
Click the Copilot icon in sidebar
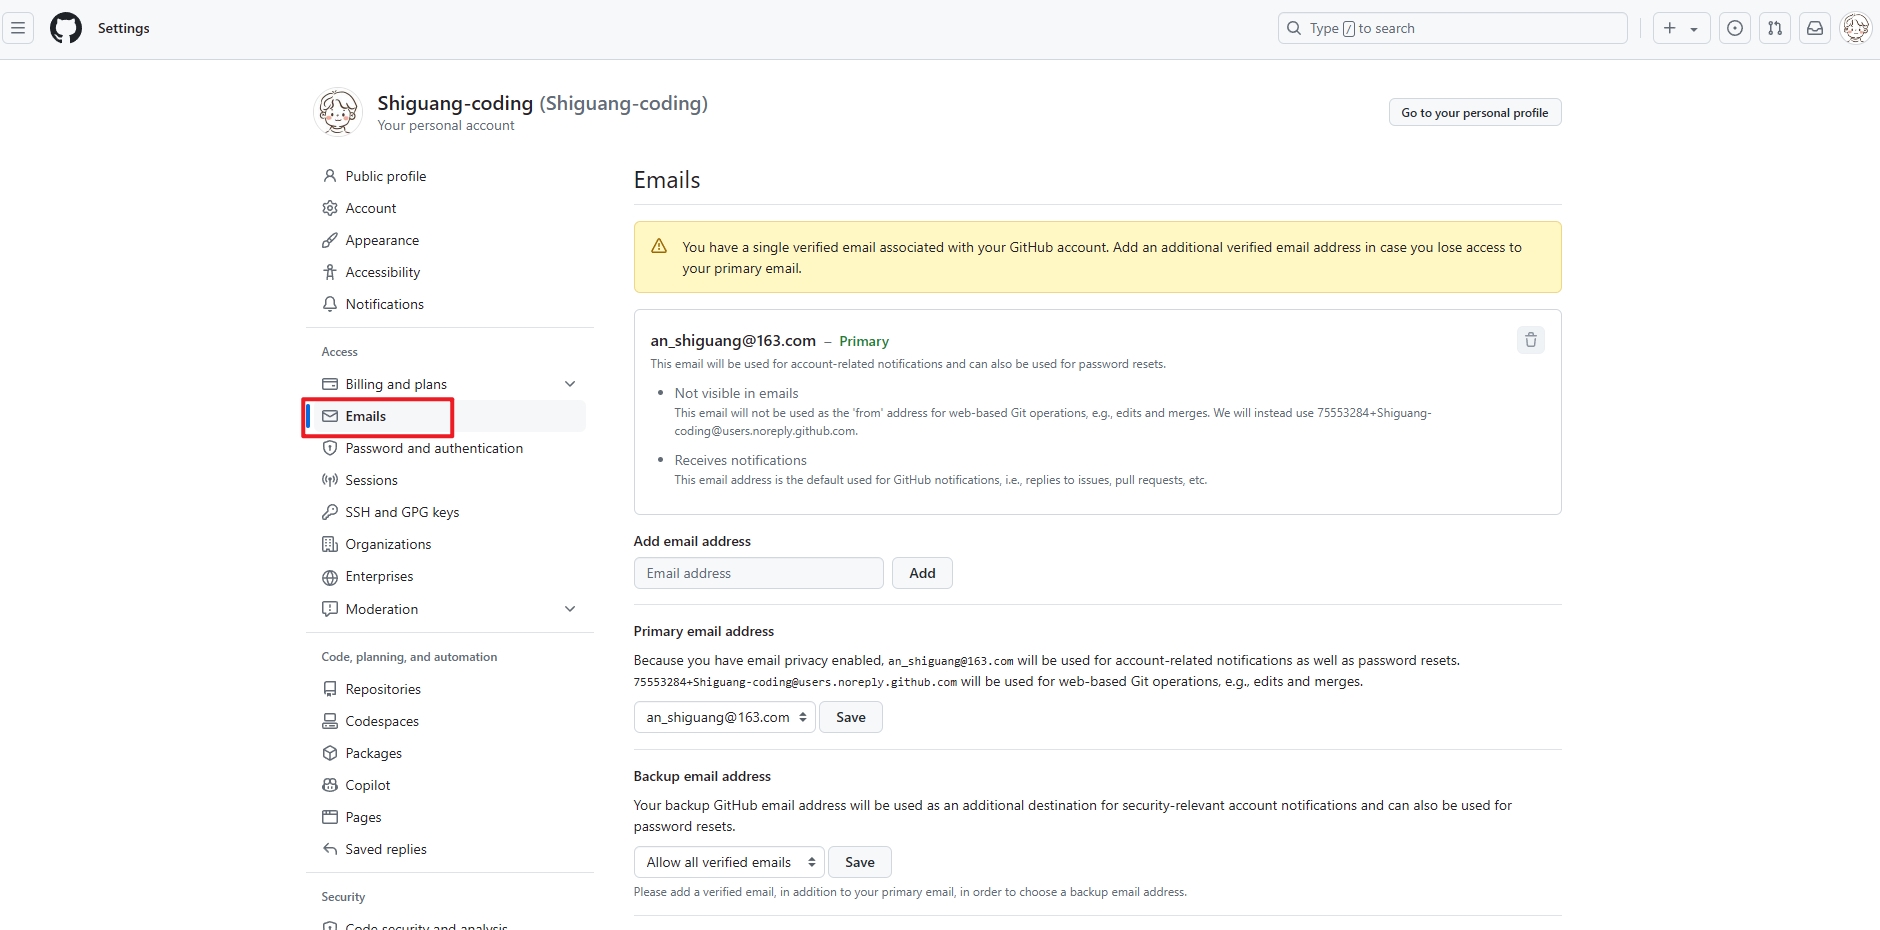point(330,785)
